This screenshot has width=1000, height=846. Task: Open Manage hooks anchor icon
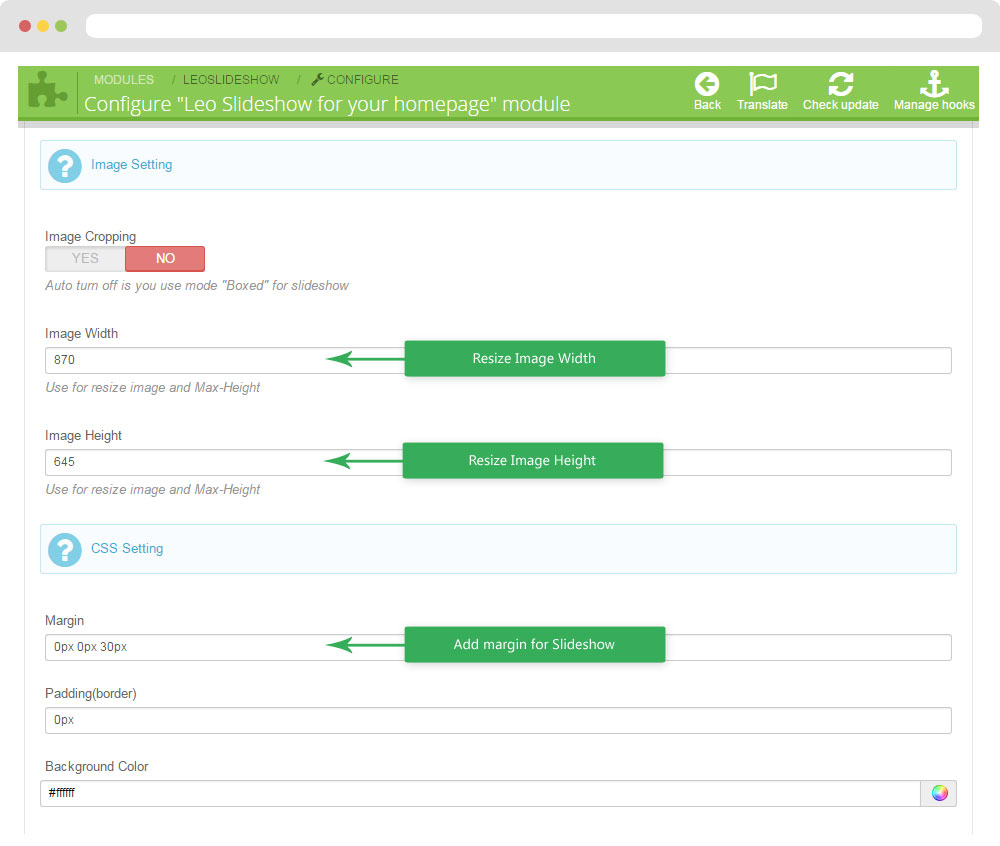tap(934, 85)
